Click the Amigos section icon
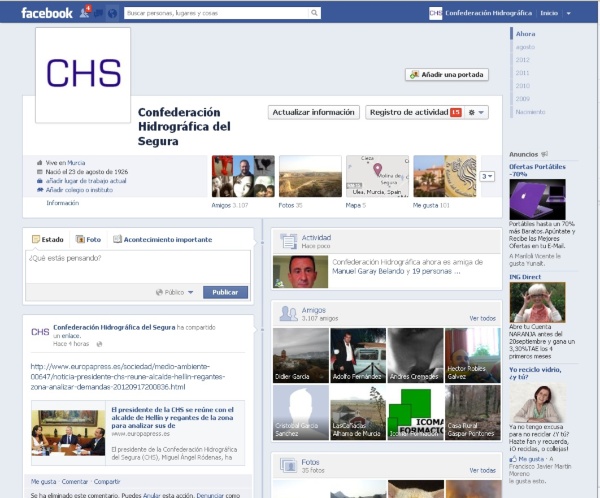The image size is (600, 498). pyautogui.click(x=289, y=313)
